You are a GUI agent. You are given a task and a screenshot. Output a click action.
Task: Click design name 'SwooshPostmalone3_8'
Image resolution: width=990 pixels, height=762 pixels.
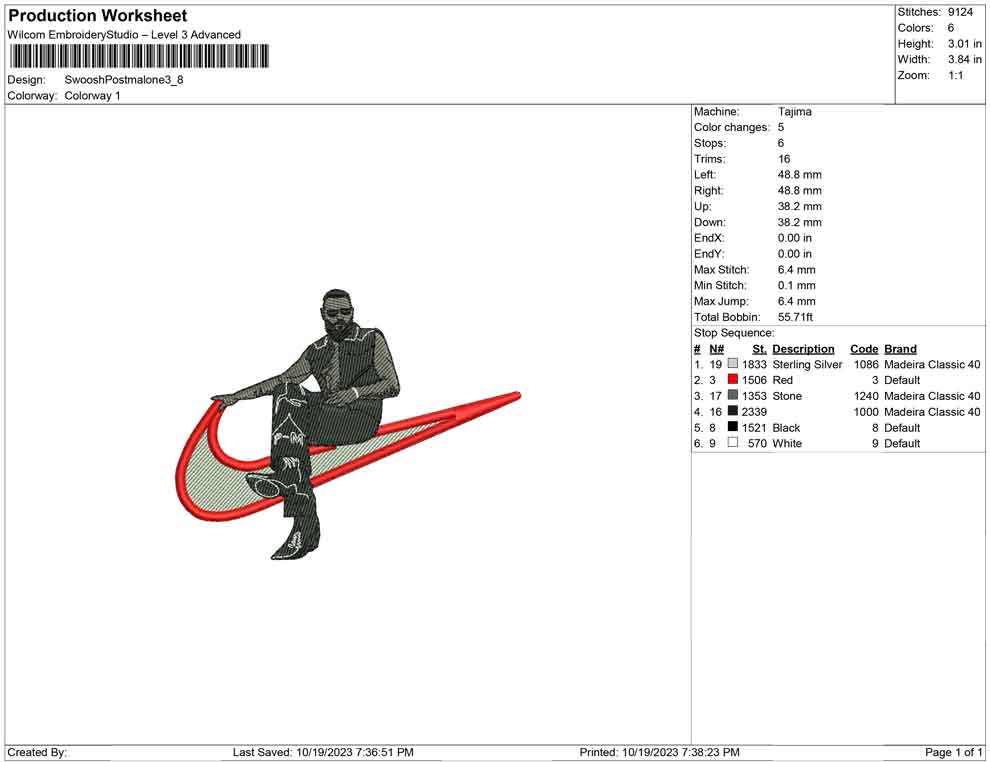point(124,80)
